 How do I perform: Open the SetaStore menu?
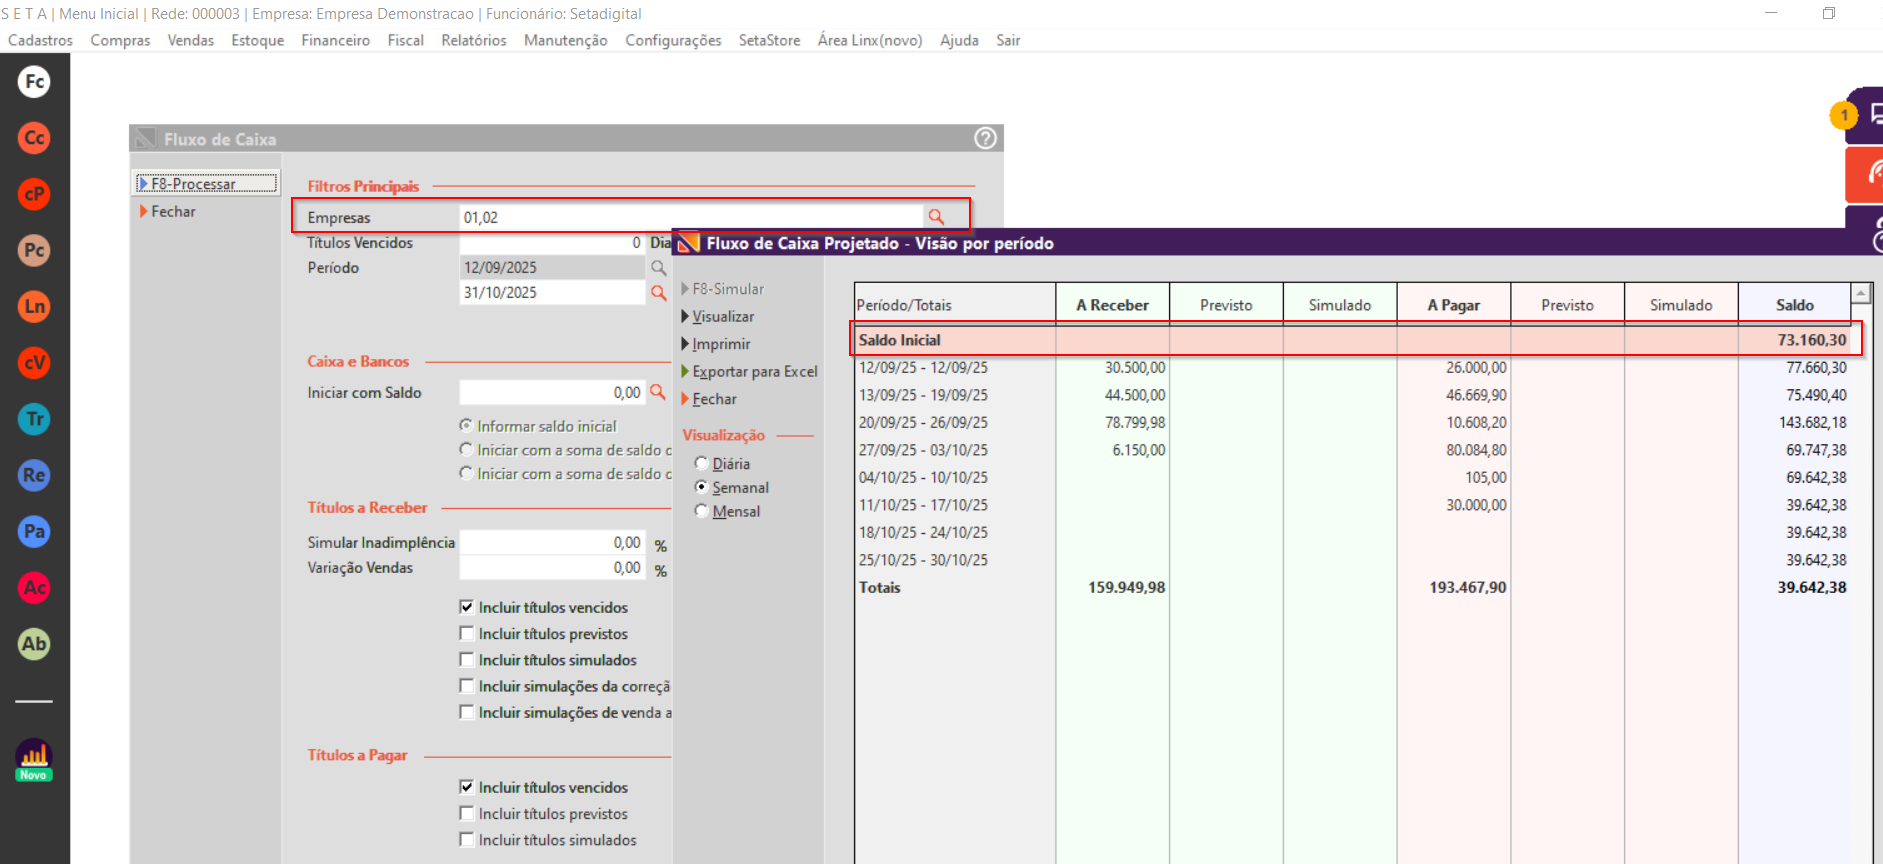point(769,40)
